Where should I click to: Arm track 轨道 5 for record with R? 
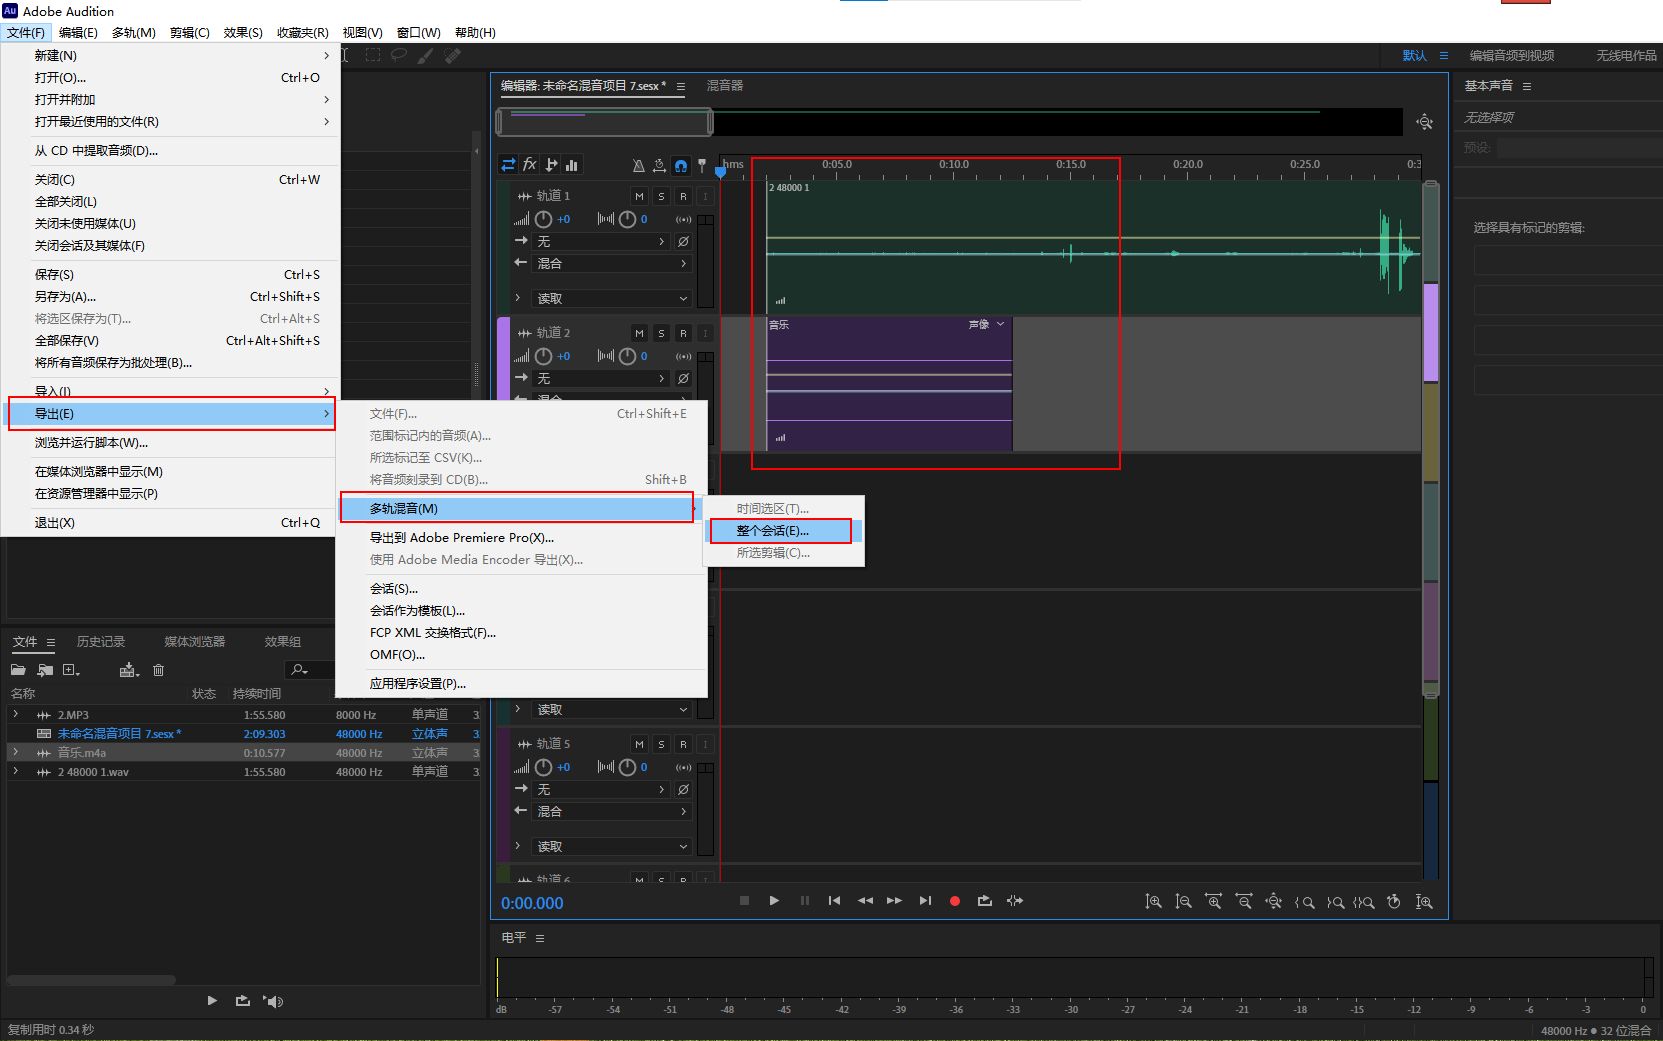683,744
